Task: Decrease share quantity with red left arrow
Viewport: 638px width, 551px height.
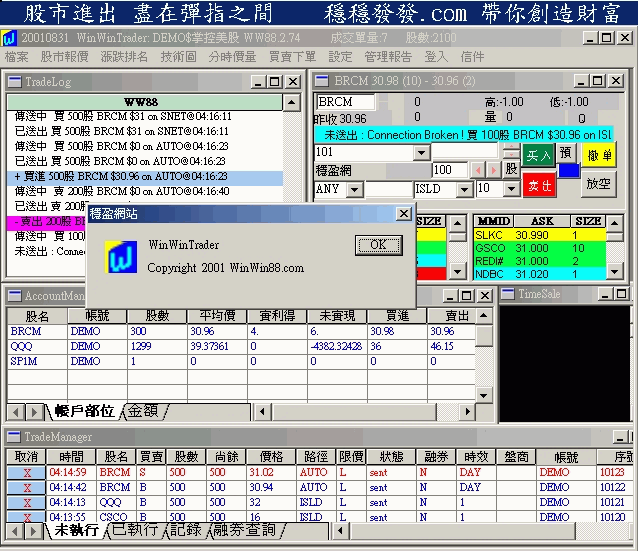Action: pos(478,170)
